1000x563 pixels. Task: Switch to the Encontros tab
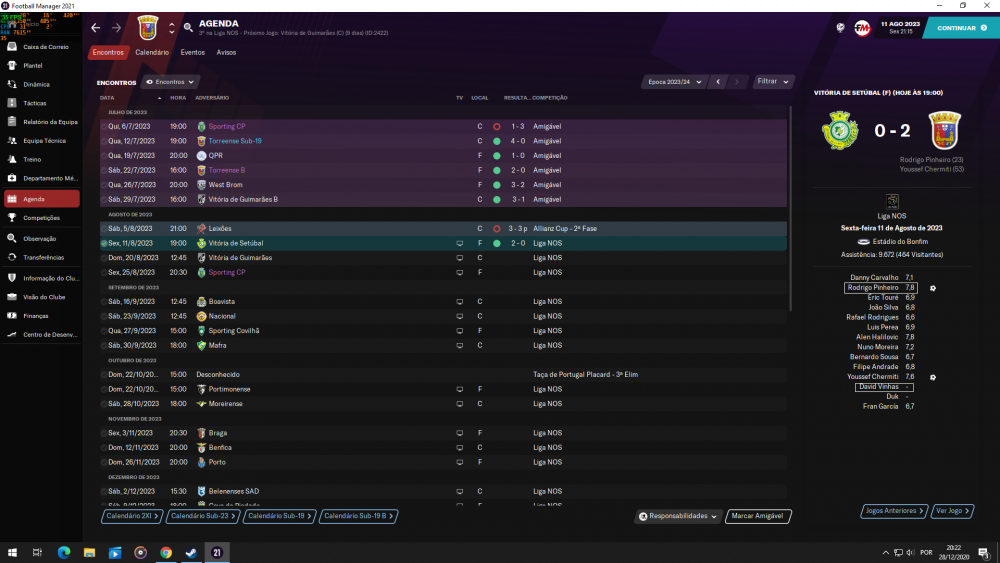[x=108, y=52]
